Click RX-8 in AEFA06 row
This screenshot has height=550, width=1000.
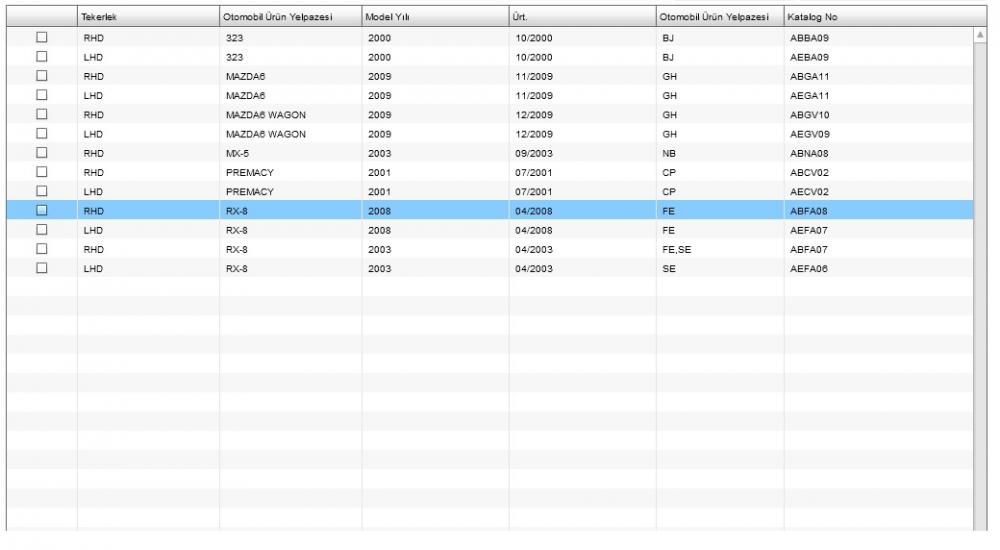coord(237,269)
